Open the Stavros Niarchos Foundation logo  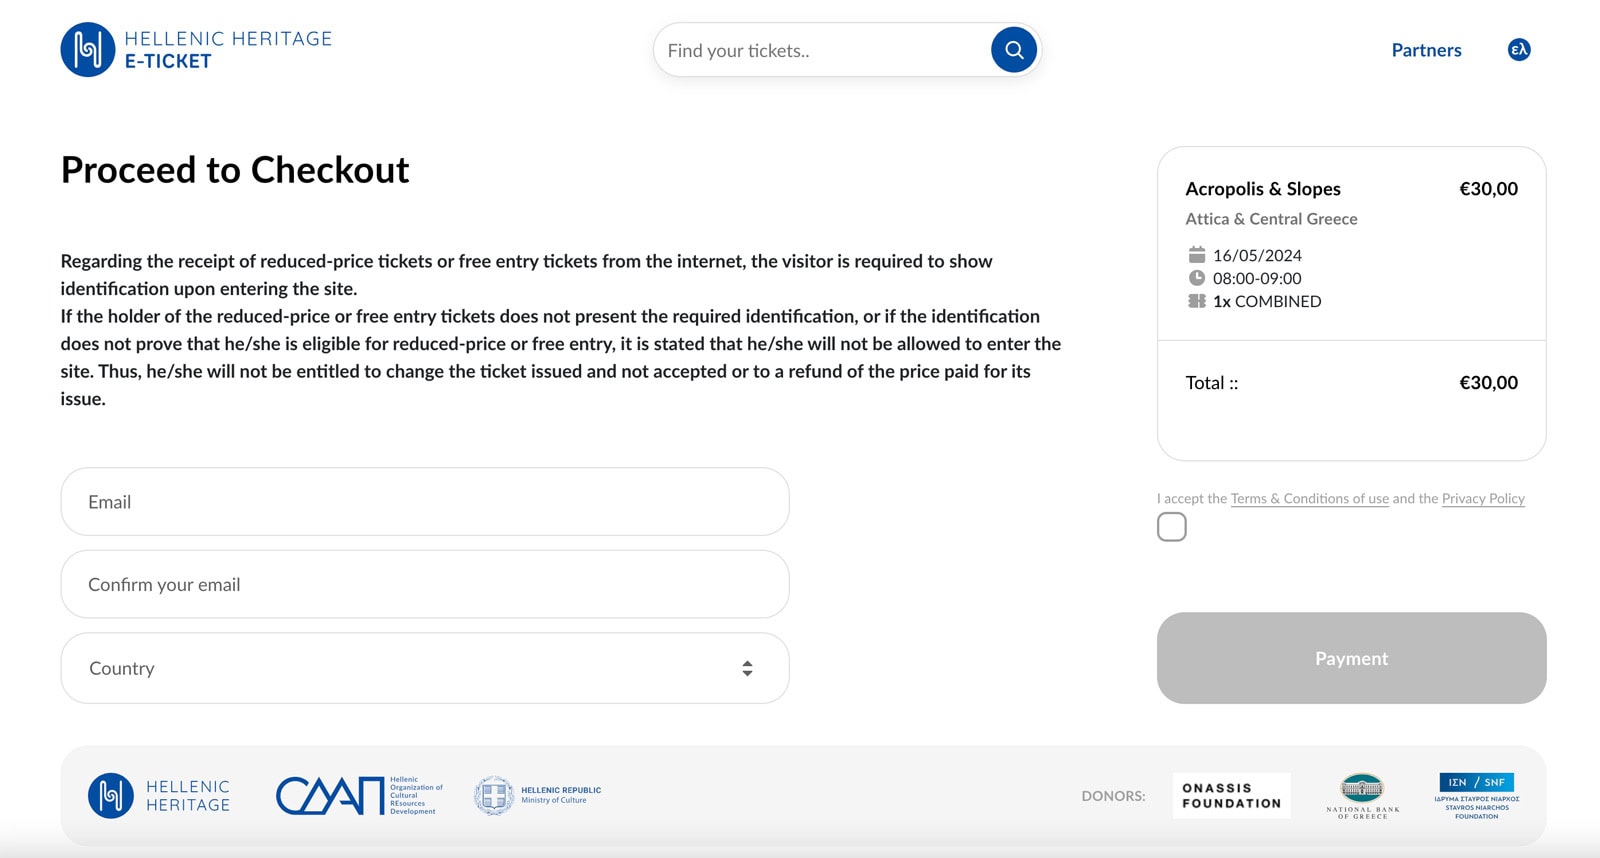click(x=1476, y=796)
